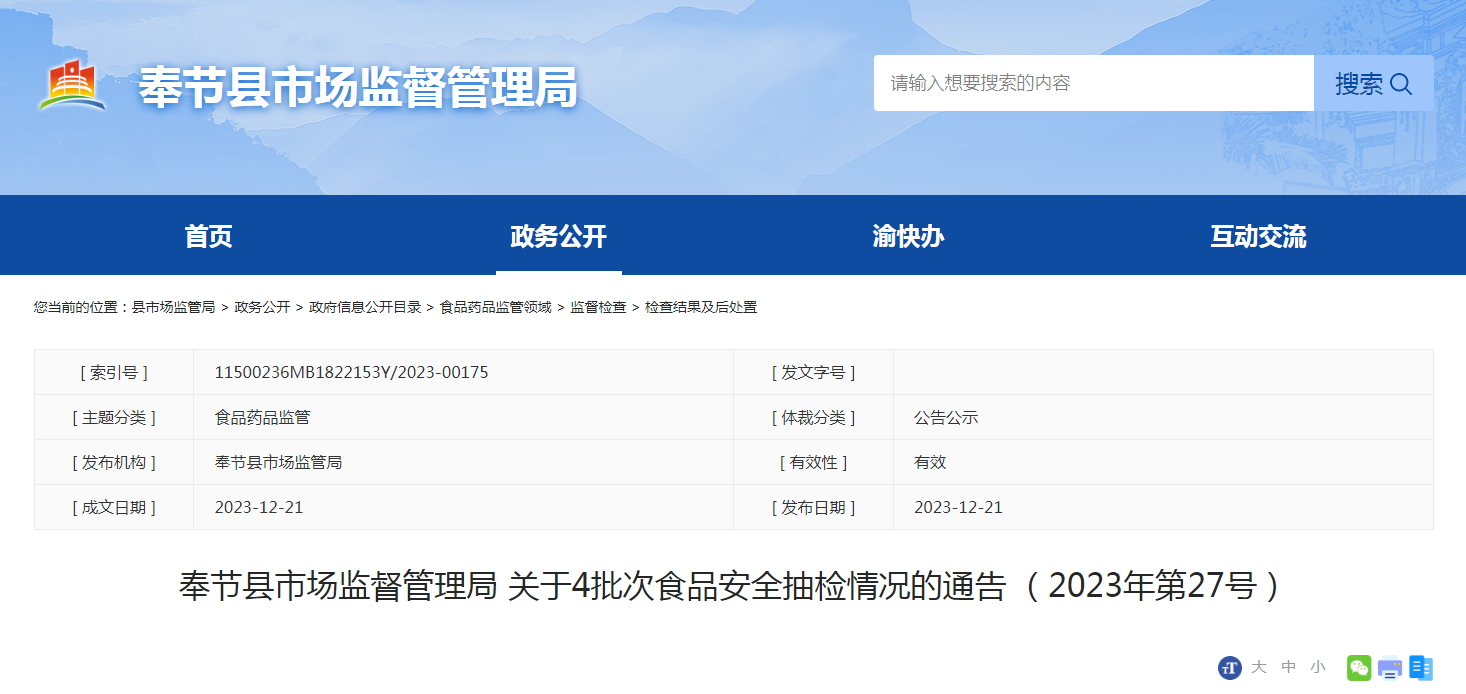This screenshot has height=694, width=1466.
Task: Open the 首页 navigation tab
Action: click(x=208, y=236)
